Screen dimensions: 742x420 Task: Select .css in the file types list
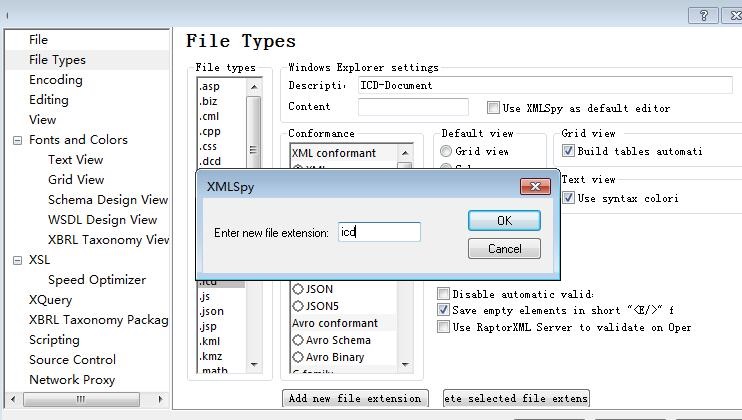(x=208, y=146)
